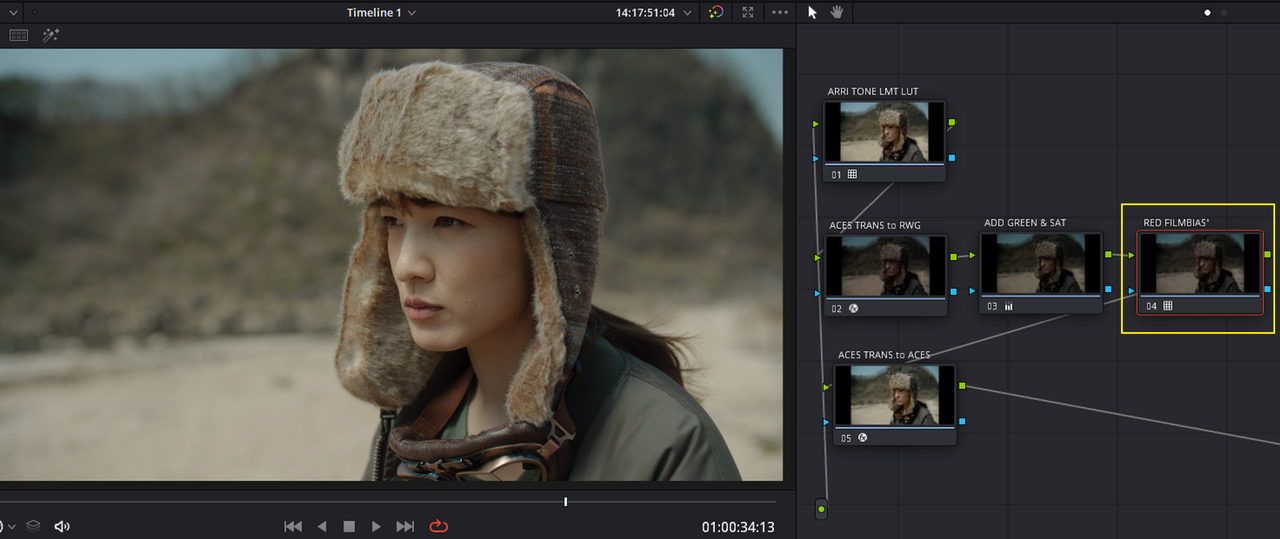Toggle the loop playback button
The width and height of the screenshot is (1280, 539).
[x=438, y=526]
